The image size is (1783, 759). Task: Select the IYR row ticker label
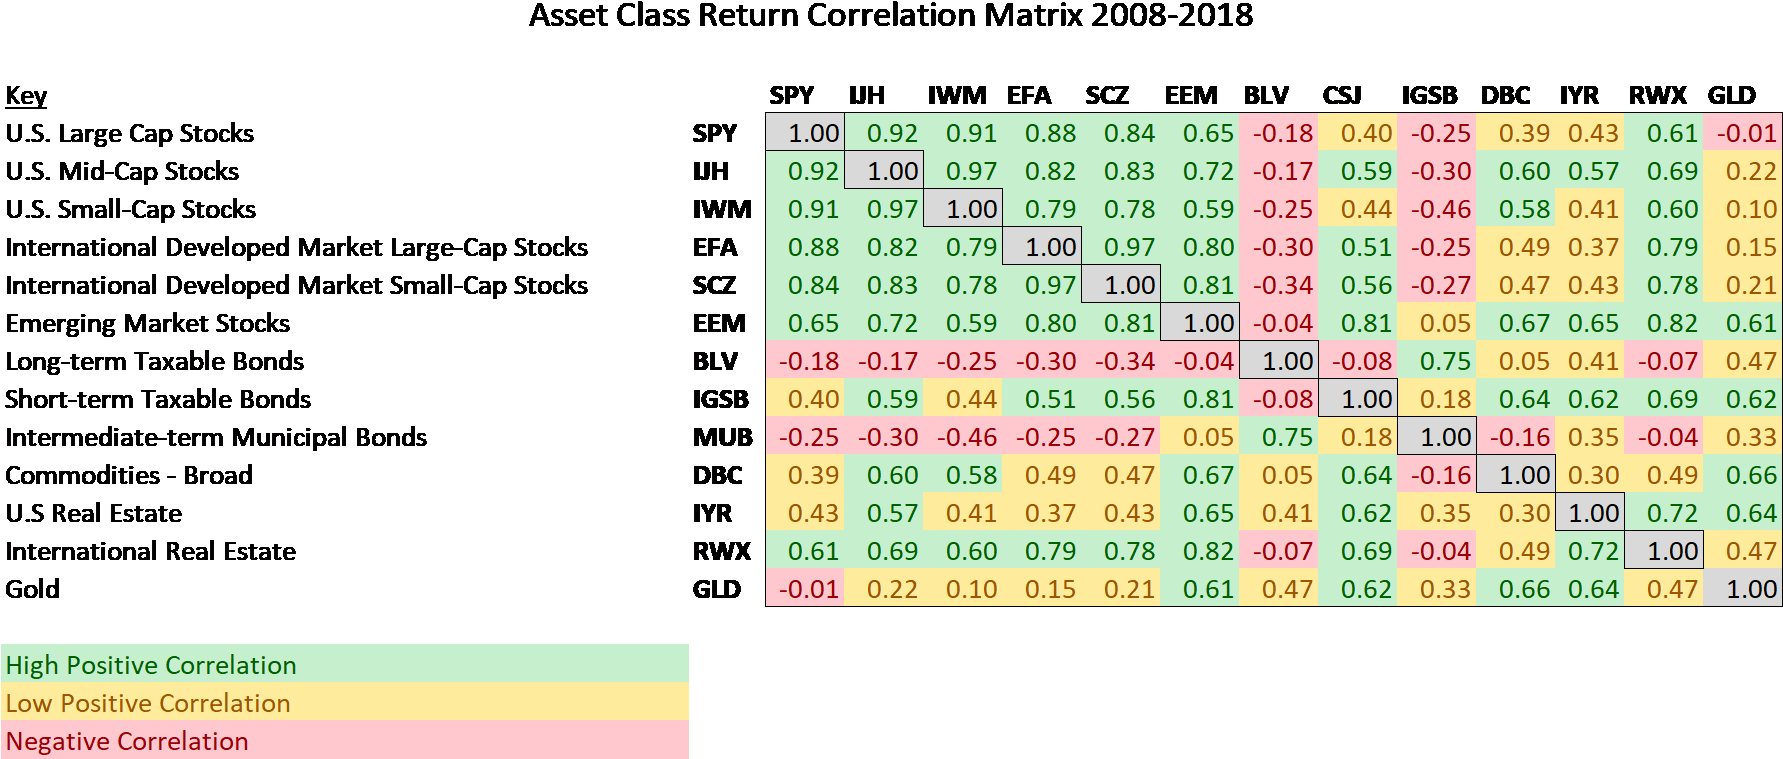(711, 513)
